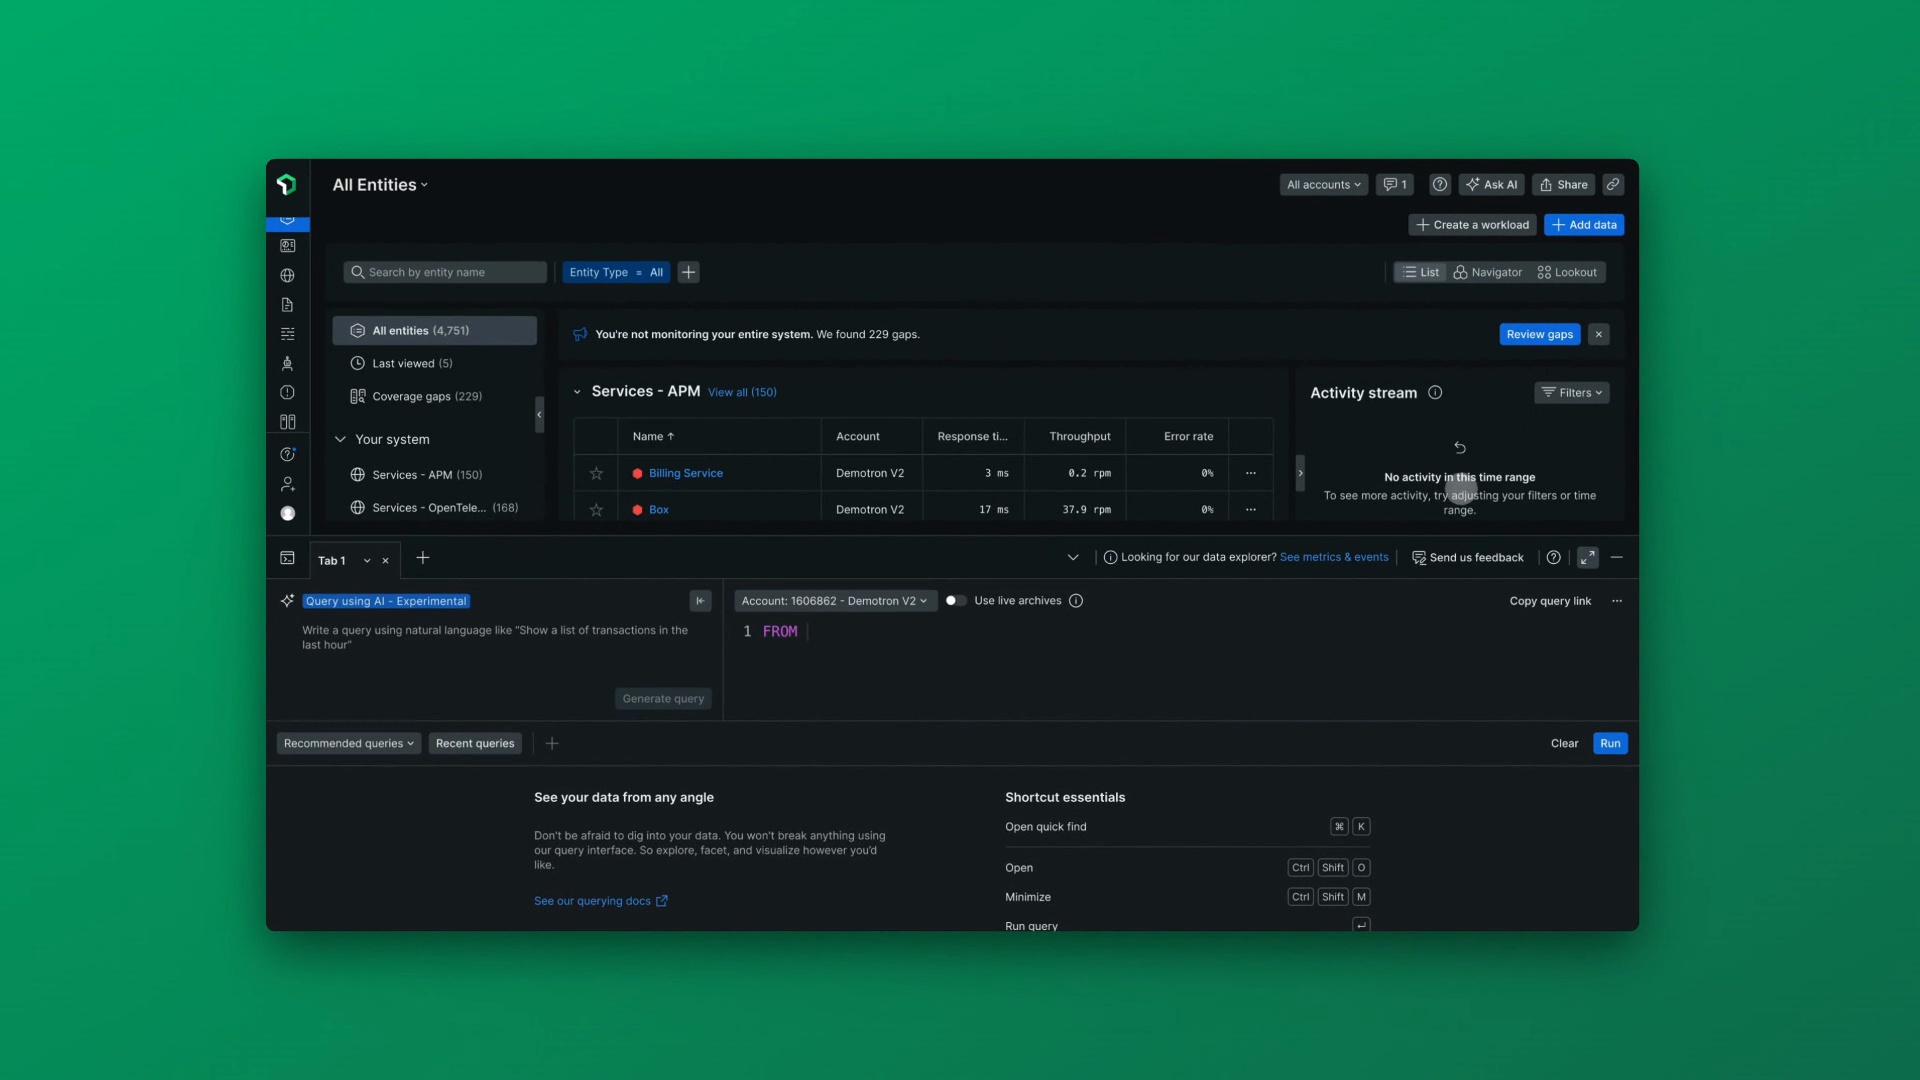The height and width of the screenshot is (1080, 1920).
Task: Open the user avatar profile
Action: pos(287,513)
